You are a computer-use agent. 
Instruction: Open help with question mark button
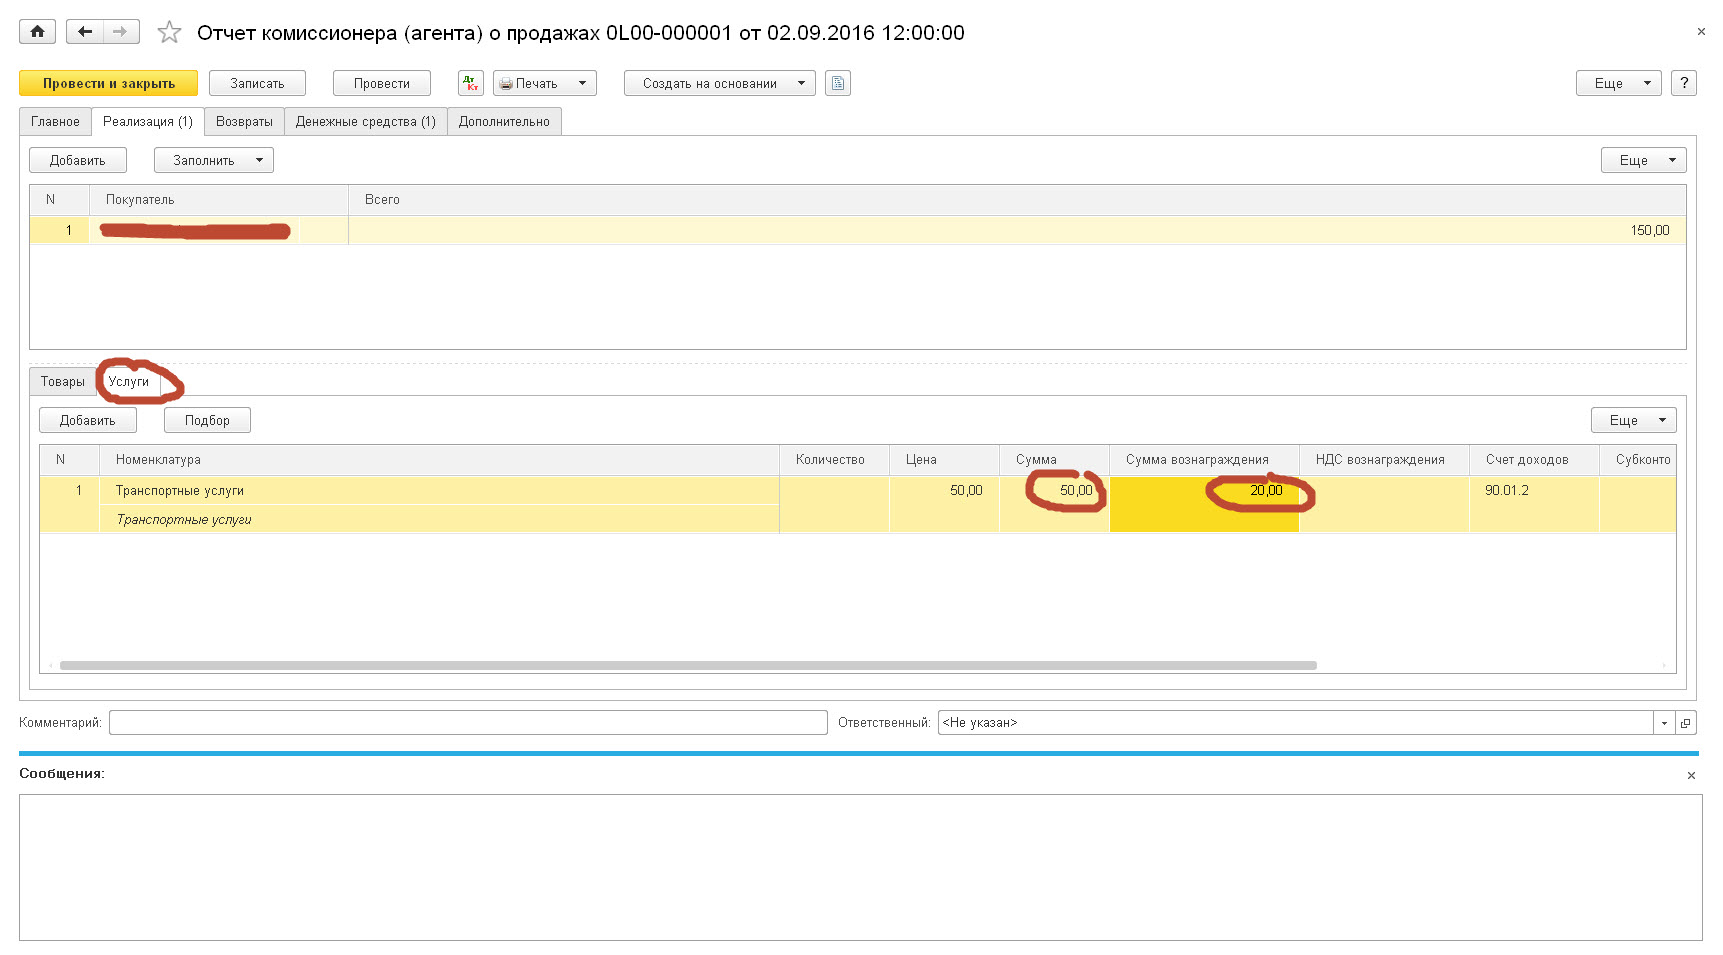pyautogui.click(x=1684, y=83)
